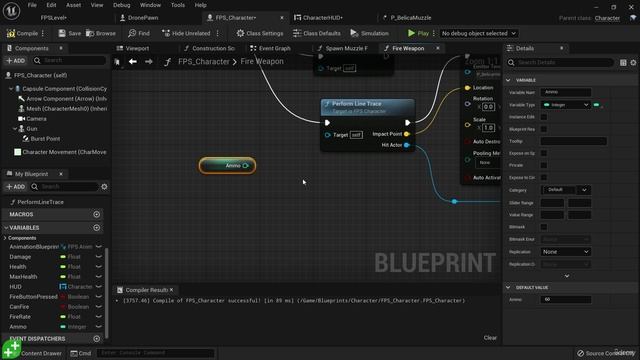The height and width of the screenshot is (360, 640).
Task: Click the Ammo default value field
Action: tap(566, 300)
